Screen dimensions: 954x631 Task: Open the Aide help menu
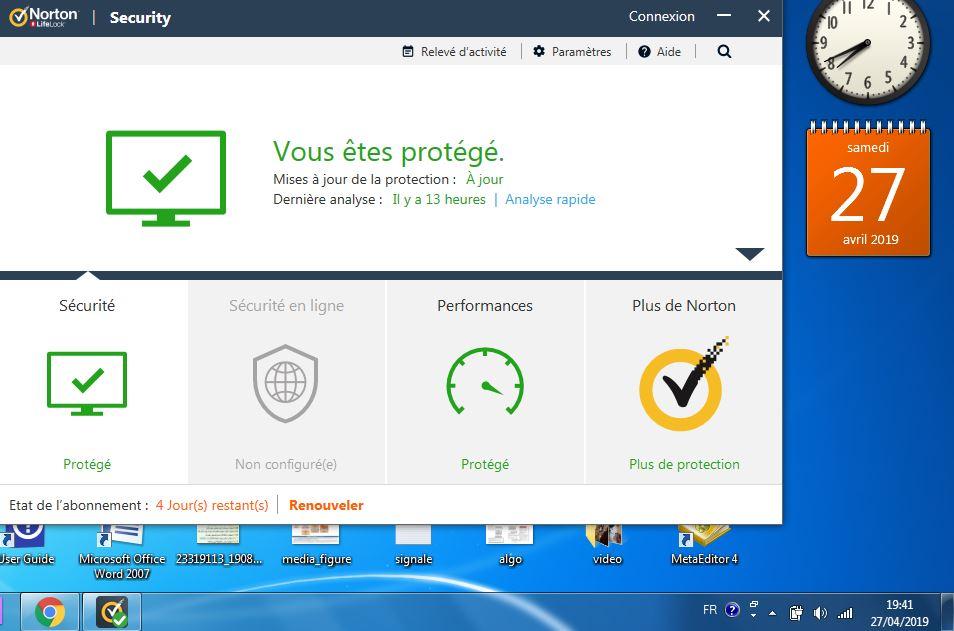coord(660,52)
